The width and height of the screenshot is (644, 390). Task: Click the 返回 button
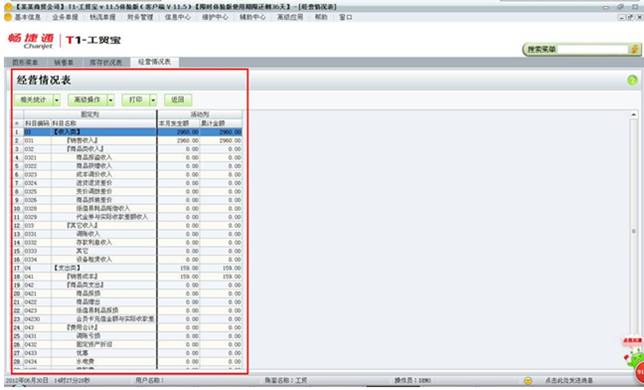click(x=178, y=100)
